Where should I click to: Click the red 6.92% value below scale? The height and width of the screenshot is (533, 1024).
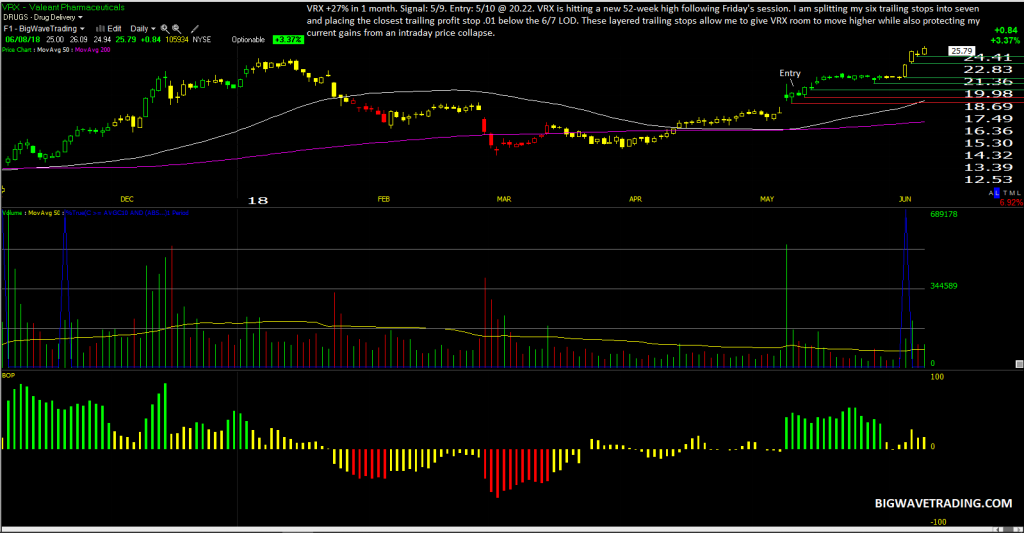1011,202
